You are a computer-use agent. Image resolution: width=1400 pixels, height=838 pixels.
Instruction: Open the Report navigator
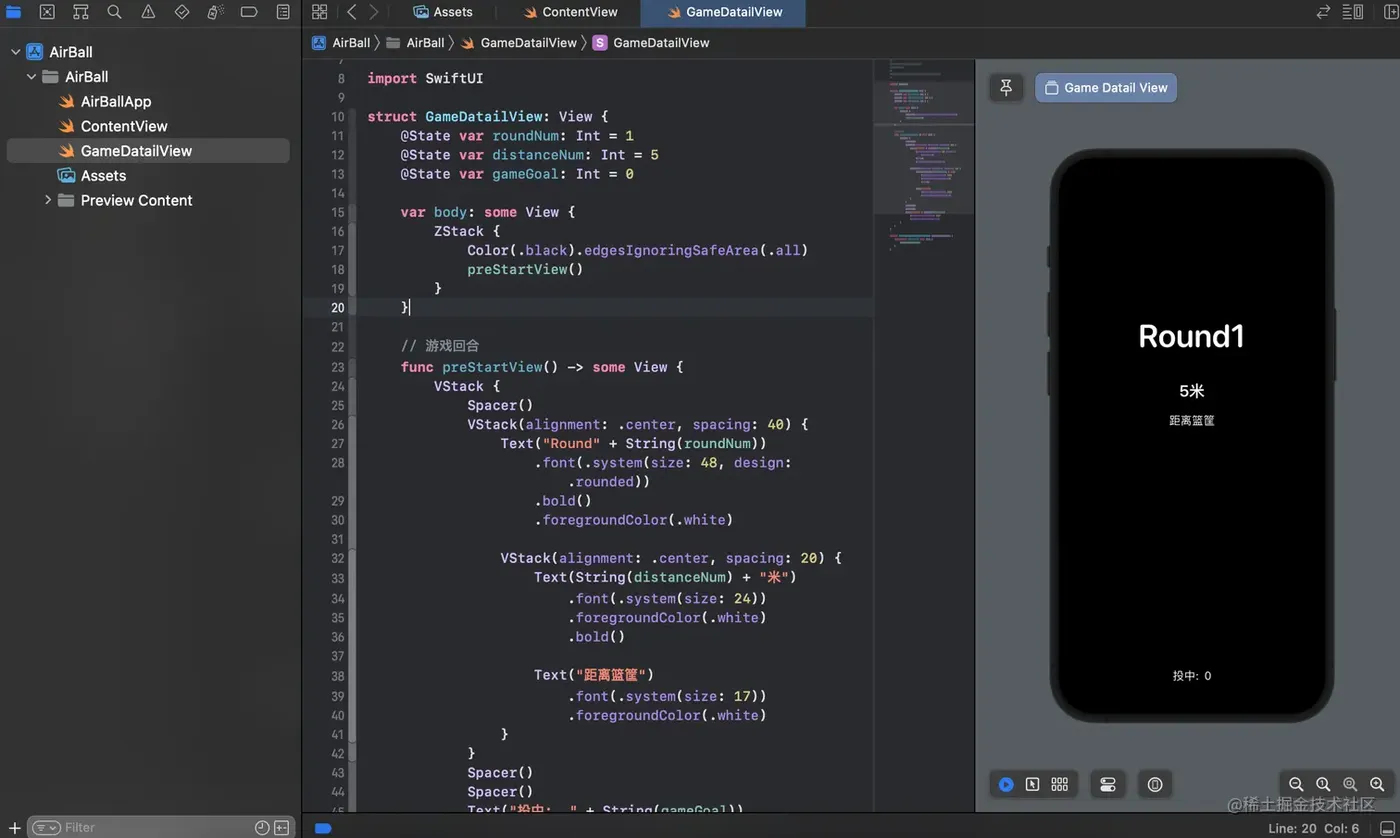[283, 12]
